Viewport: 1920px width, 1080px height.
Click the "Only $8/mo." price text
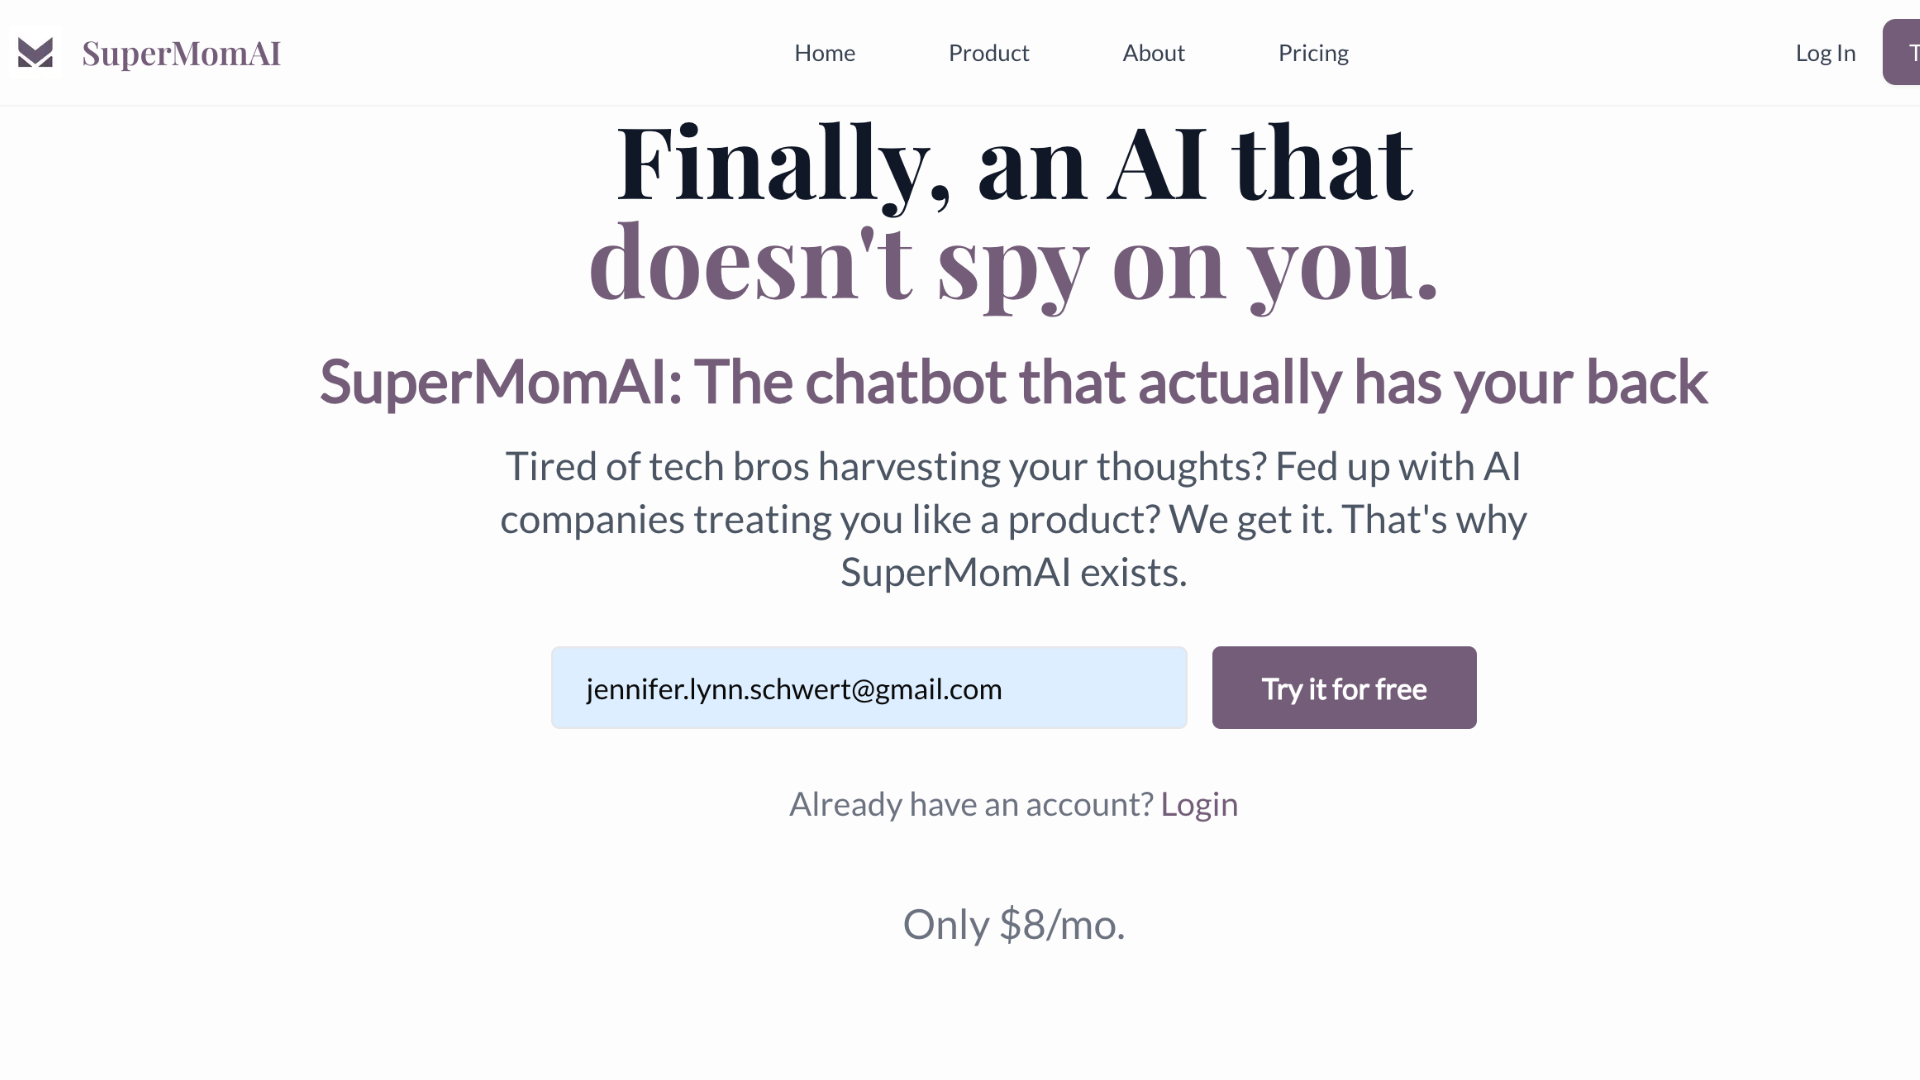[1014, 925]
